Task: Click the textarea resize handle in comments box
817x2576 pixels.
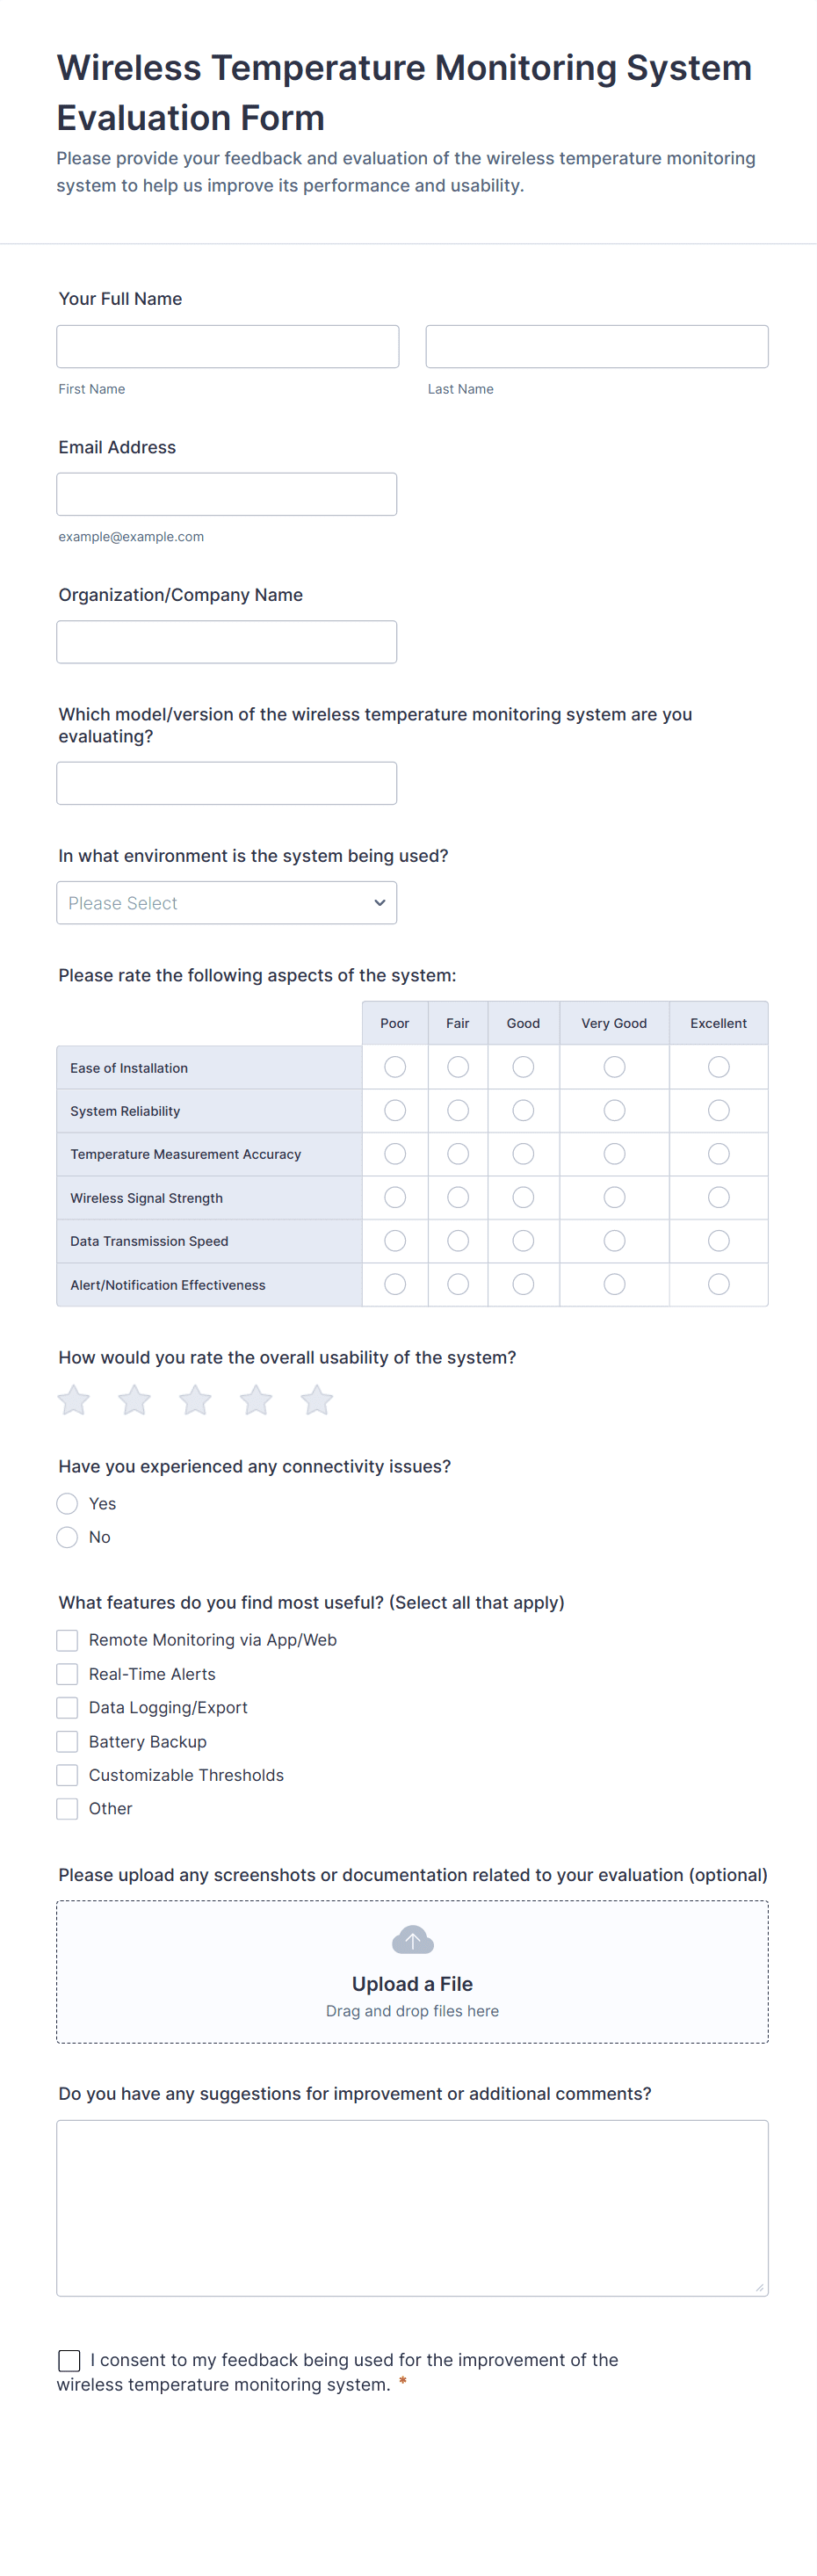Action: point(760,2287)
